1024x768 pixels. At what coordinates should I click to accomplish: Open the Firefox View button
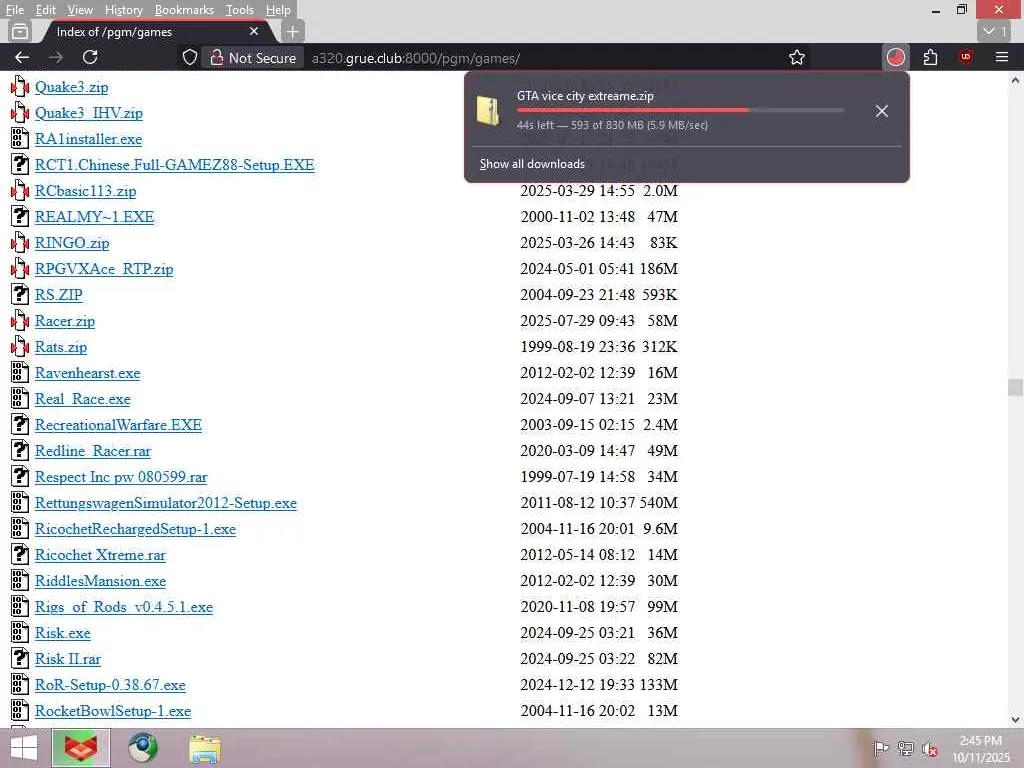click(x=20, y=31)
